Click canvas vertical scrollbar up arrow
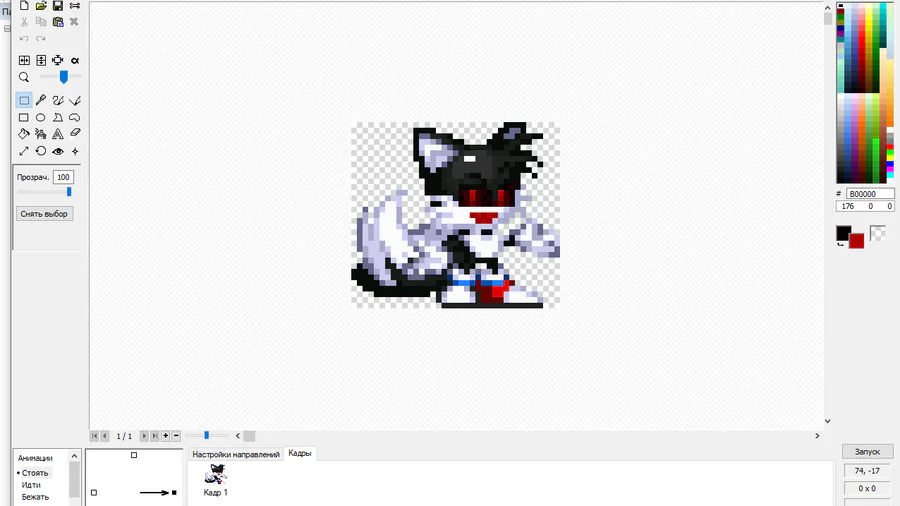 (x=828, y=7)
